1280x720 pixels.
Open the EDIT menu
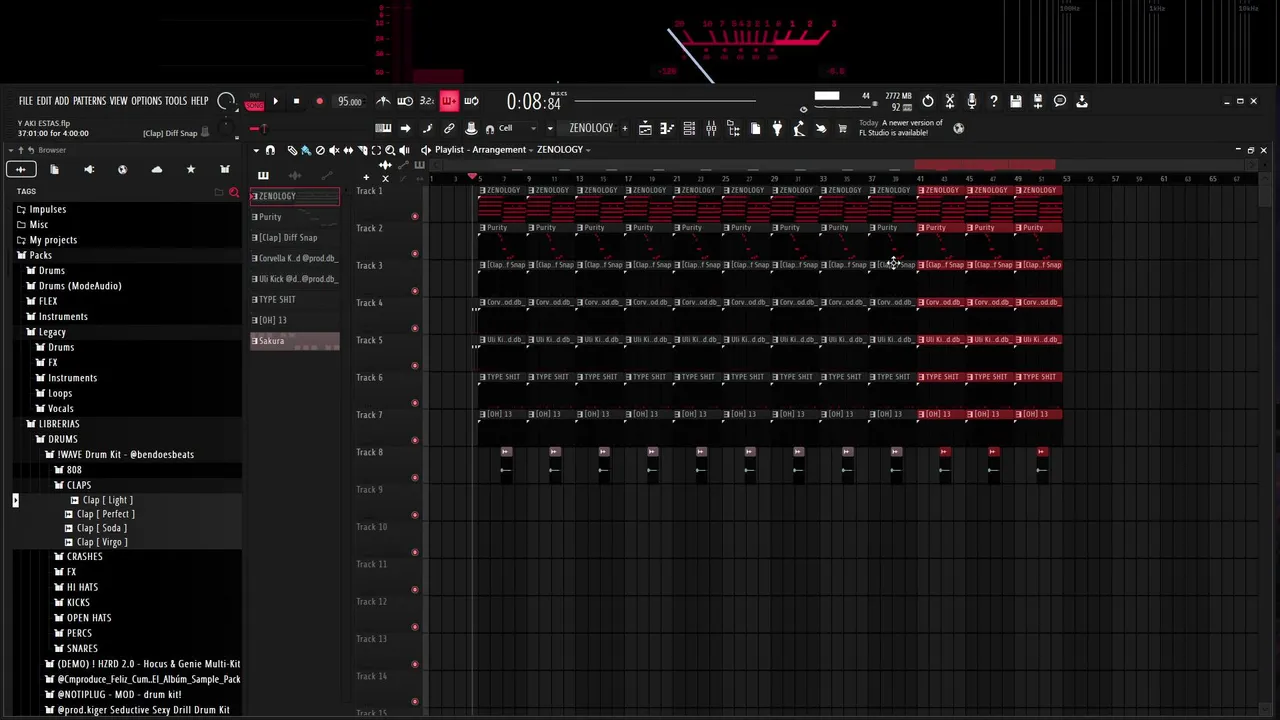(x=44, y=101)
